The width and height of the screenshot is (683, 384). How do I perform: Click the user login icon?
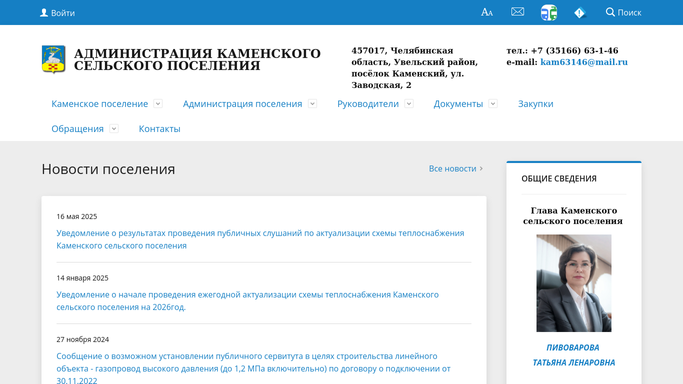(44, 13)
